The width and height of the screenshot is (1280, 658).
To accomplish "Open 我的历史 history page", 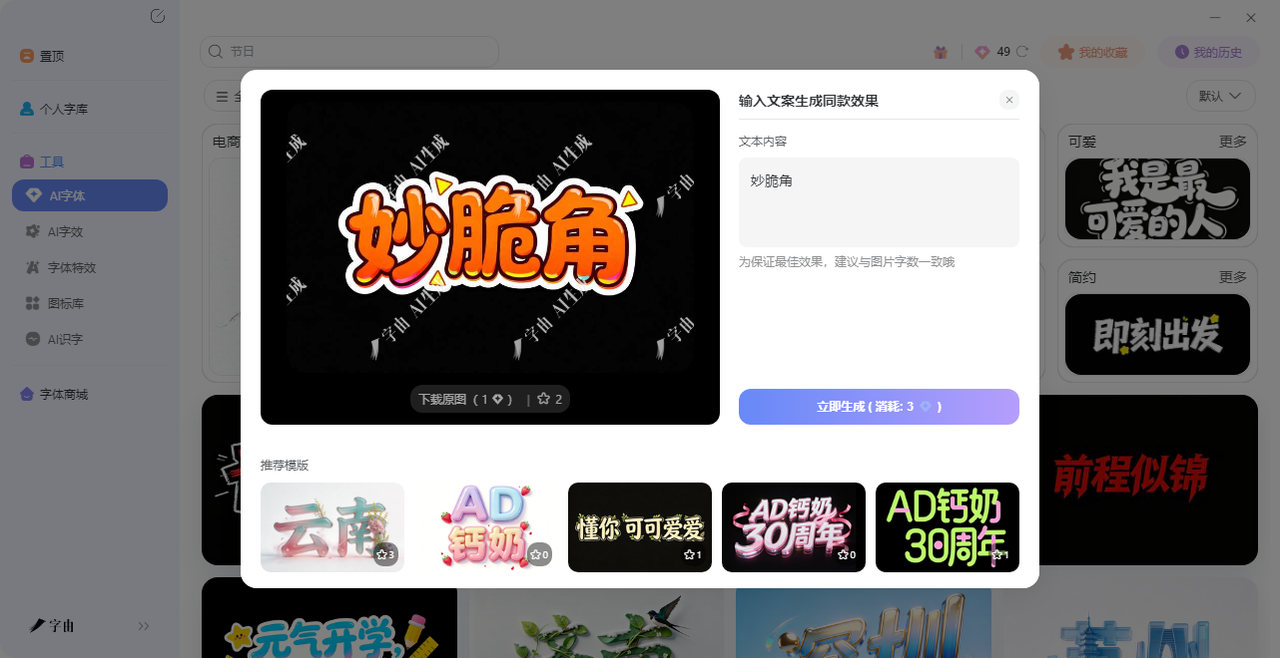I will tap(1208, 52).
